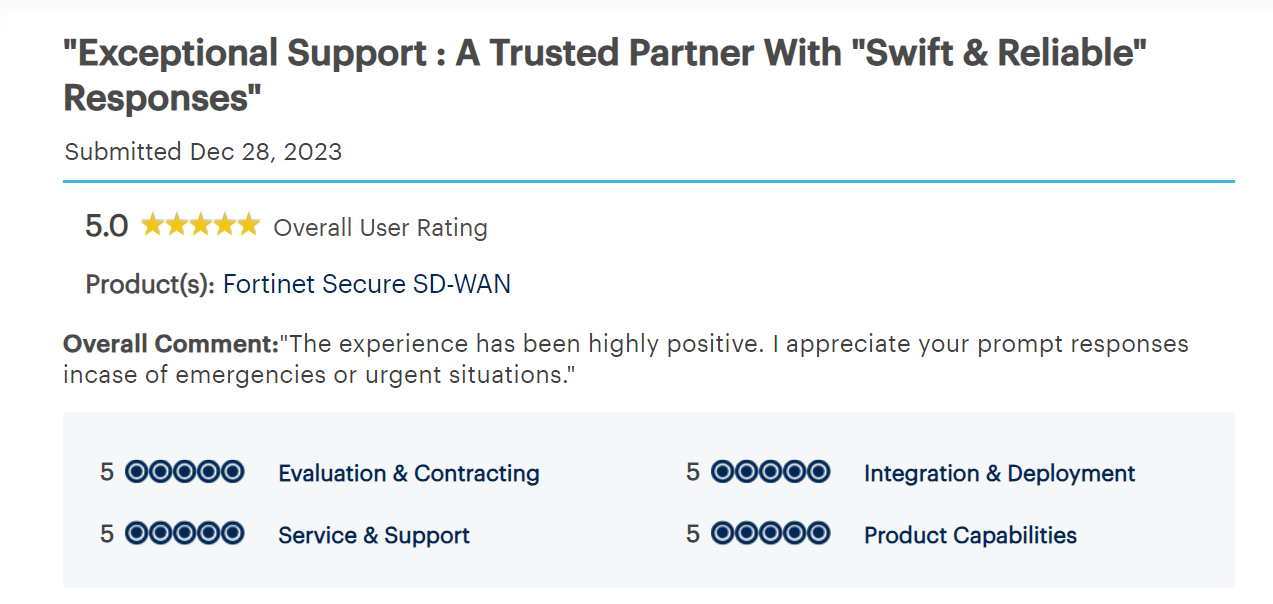Viewport: 1273px width, 604px height.
Task: Click the Submitted Dec 28, 2023 date
Action: point(203,152)
